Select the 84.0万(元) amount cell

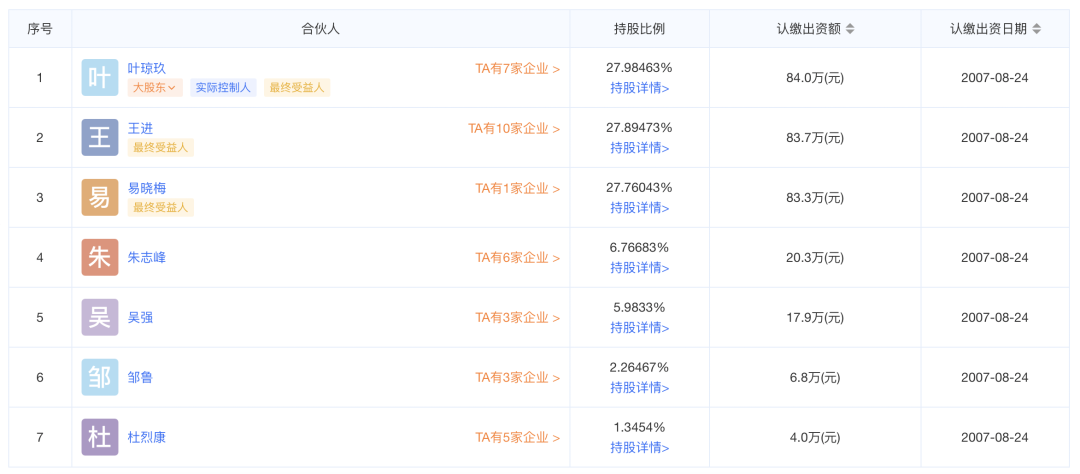point(816,78)
